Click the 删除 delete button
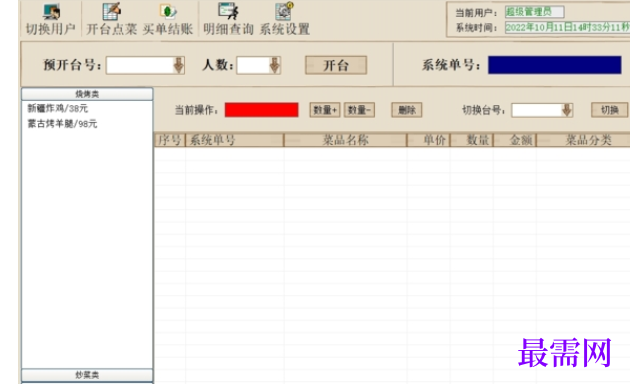 [x=407, y=110]
